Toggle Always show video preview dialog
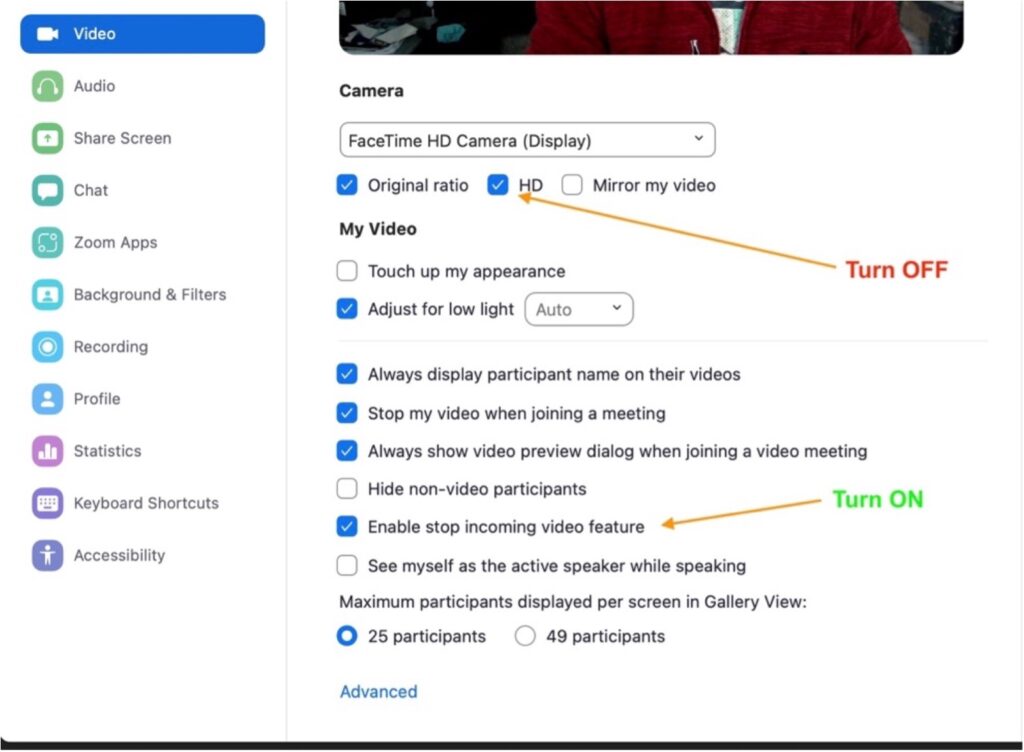1024x752 pixels. tap(347, 451)
